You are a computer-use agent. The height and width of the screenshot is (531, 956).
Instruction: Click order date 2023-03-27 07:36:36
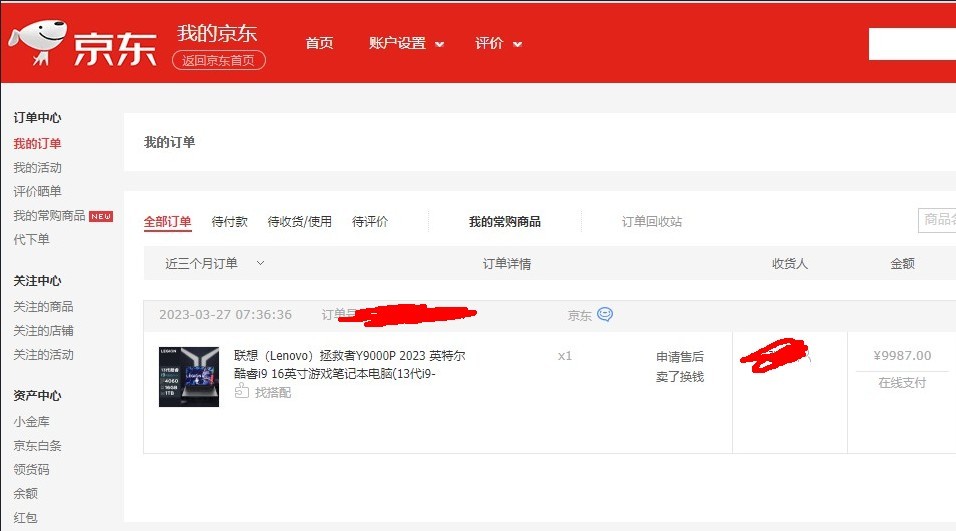point(226,315)
